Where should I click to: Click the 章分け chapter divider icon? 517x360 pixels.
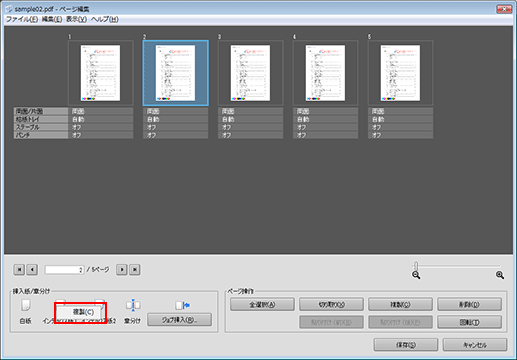(133, 305)
